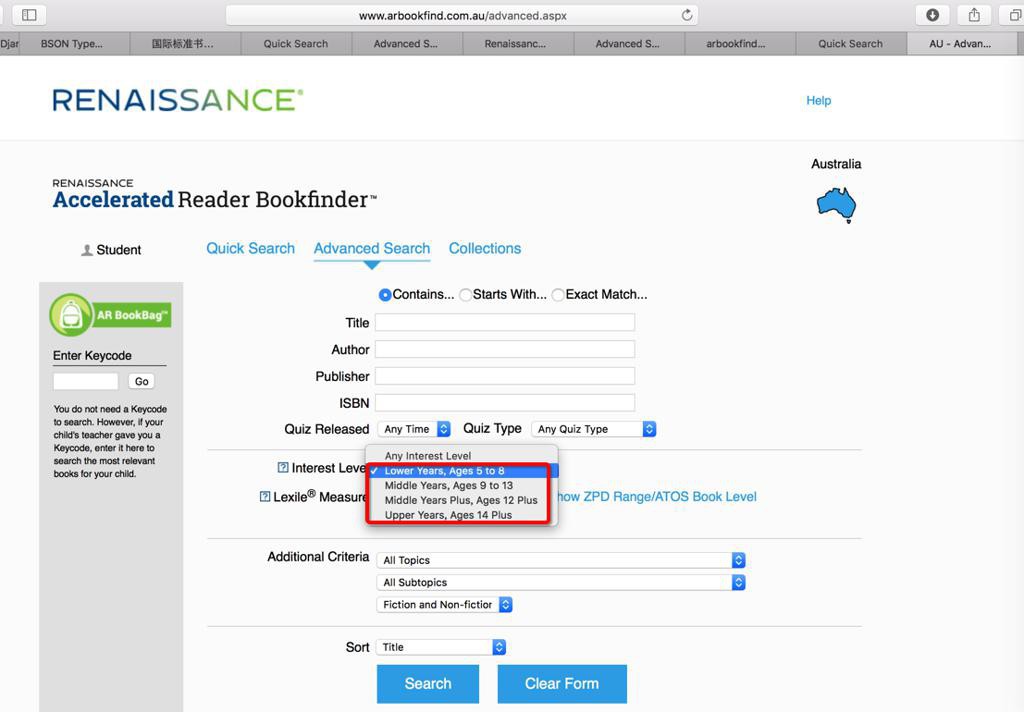The height and width of the screenshot is (712, 1024).
Task: Click the Student person icon
Action: click(87, 250)
